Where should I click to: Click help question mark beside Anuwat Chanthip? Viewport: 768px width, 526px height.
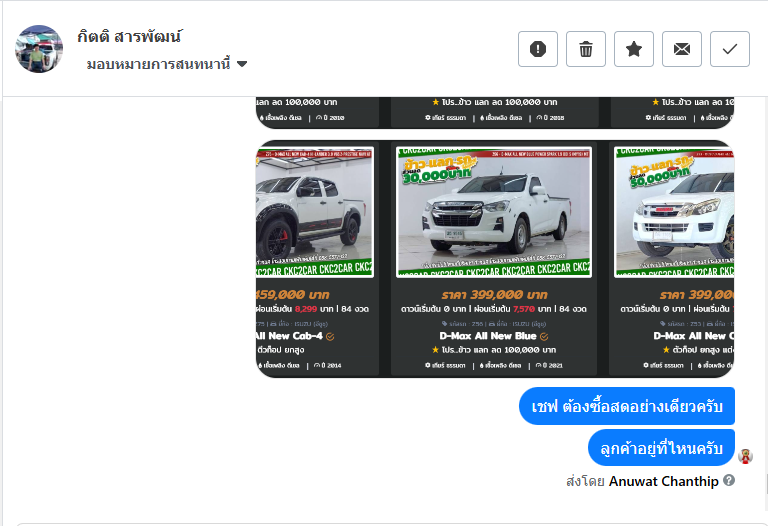click(x=729, y=480)
